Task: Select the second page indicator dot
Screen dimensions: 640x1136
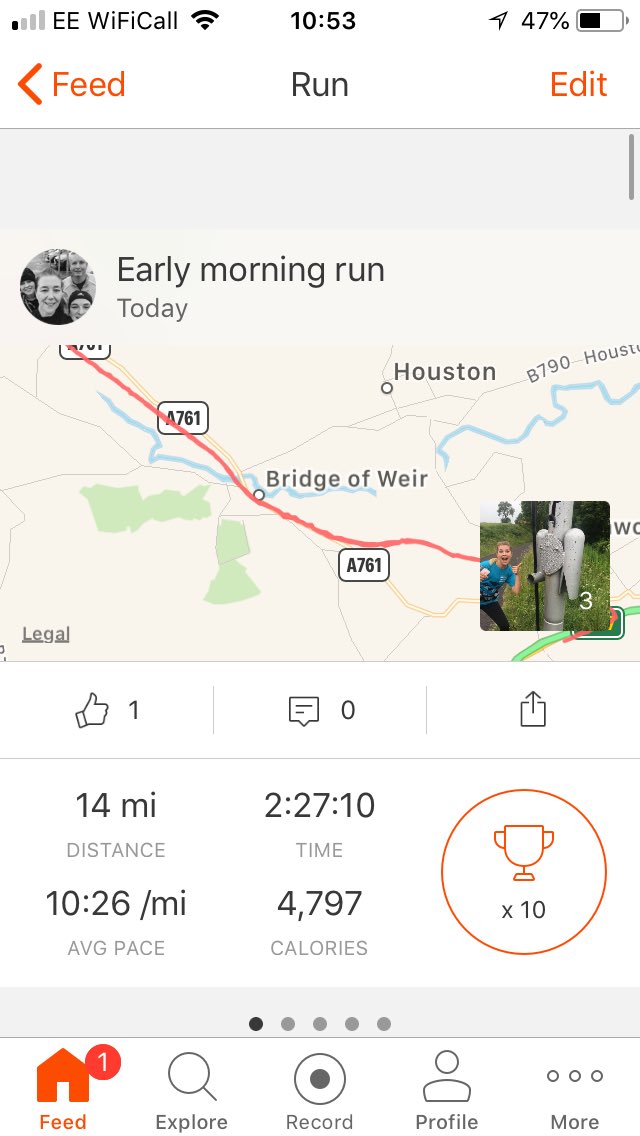Action: (288, 1024)
